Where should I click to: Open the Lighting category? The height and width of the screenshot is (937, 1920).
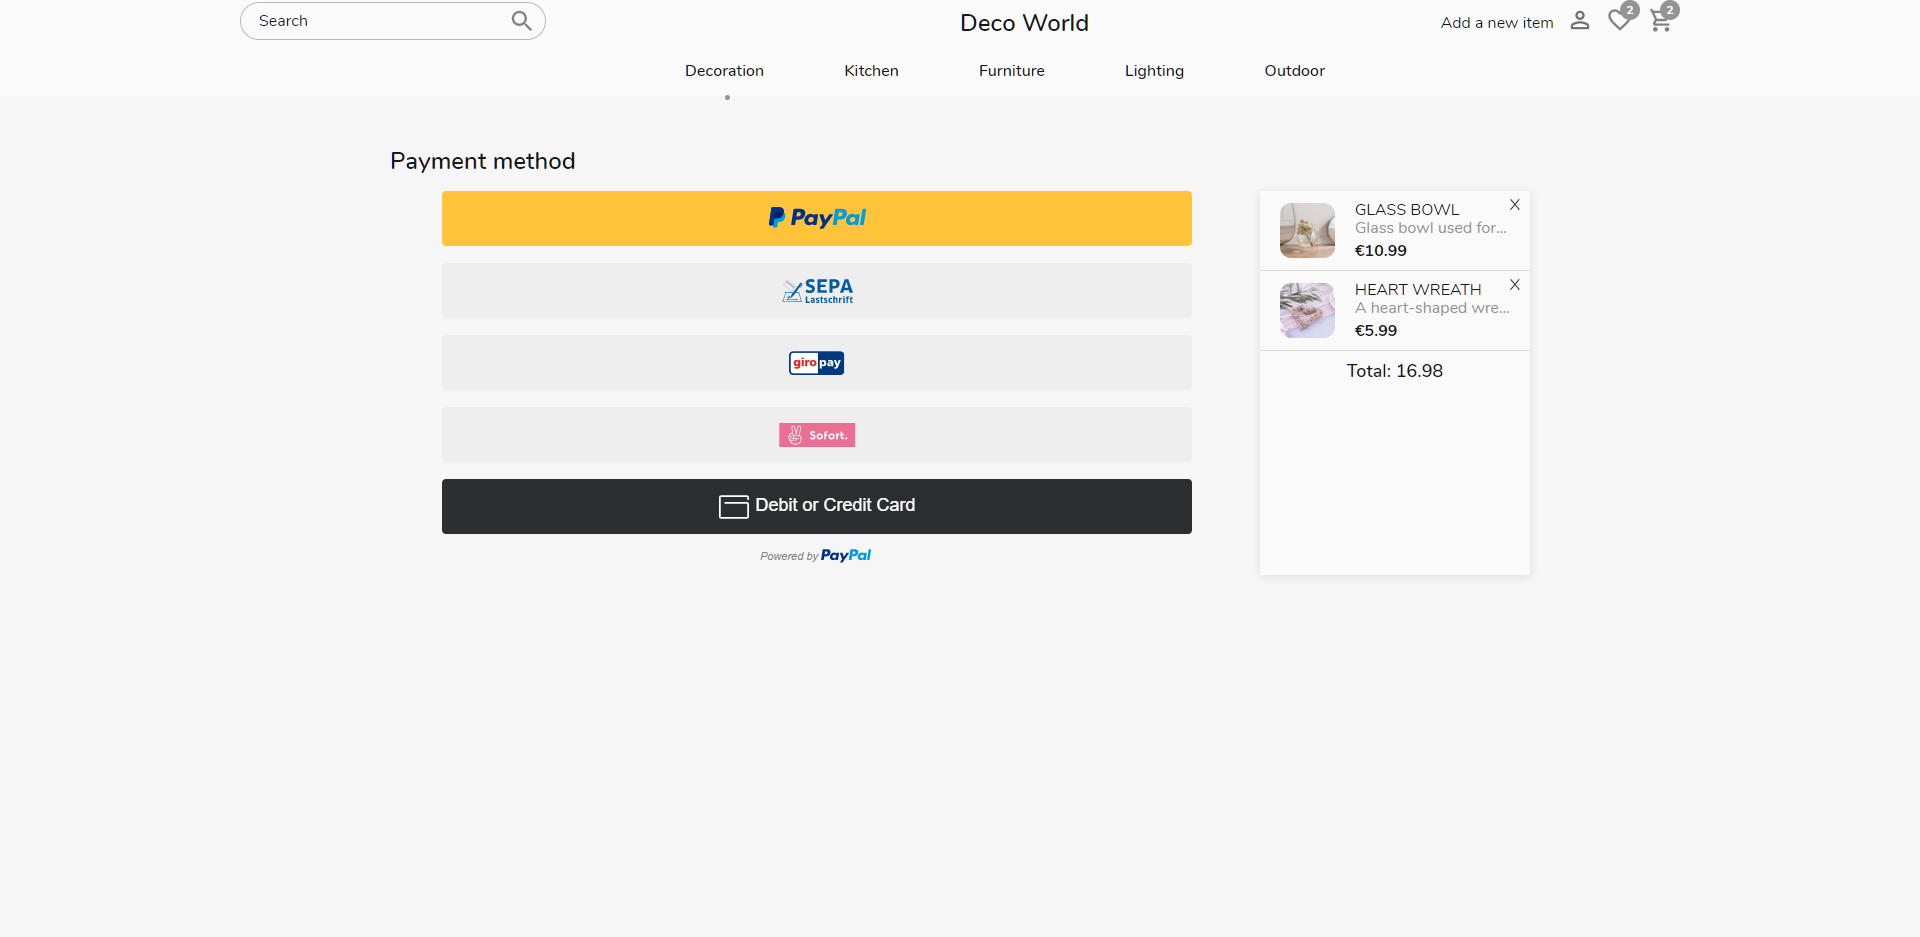(x=1154, y=71)
